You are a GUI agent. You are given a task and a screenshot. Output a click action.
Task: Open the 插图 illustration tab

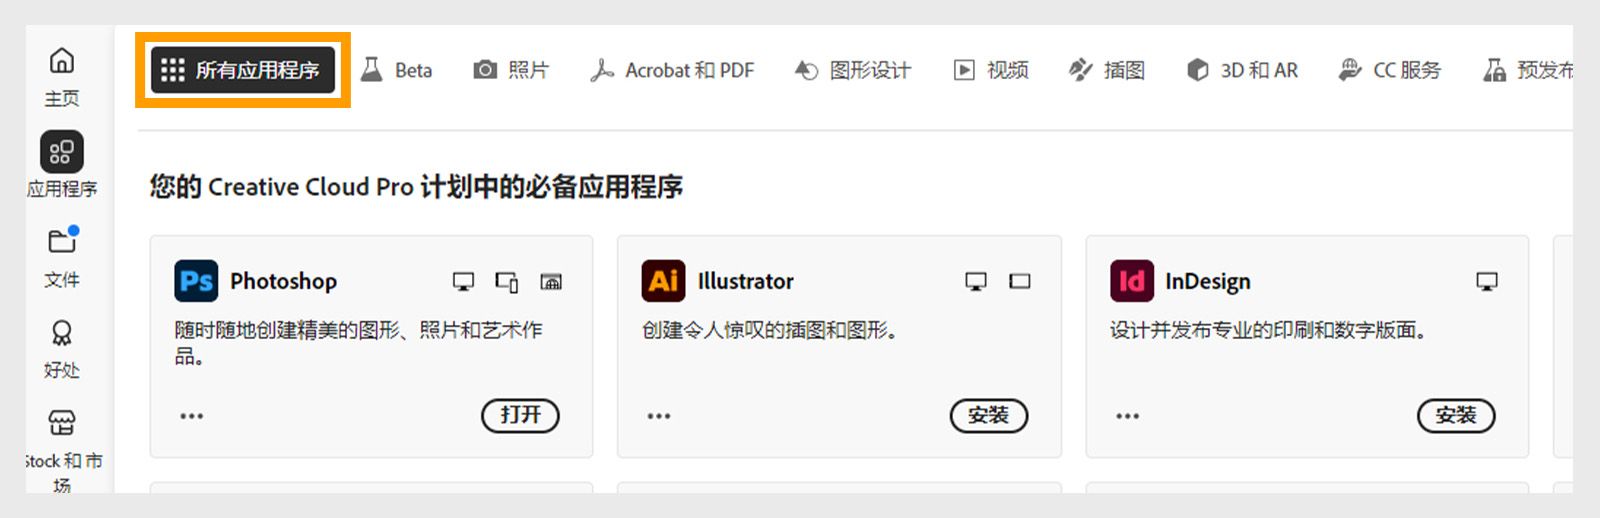tap(1107, 70)
